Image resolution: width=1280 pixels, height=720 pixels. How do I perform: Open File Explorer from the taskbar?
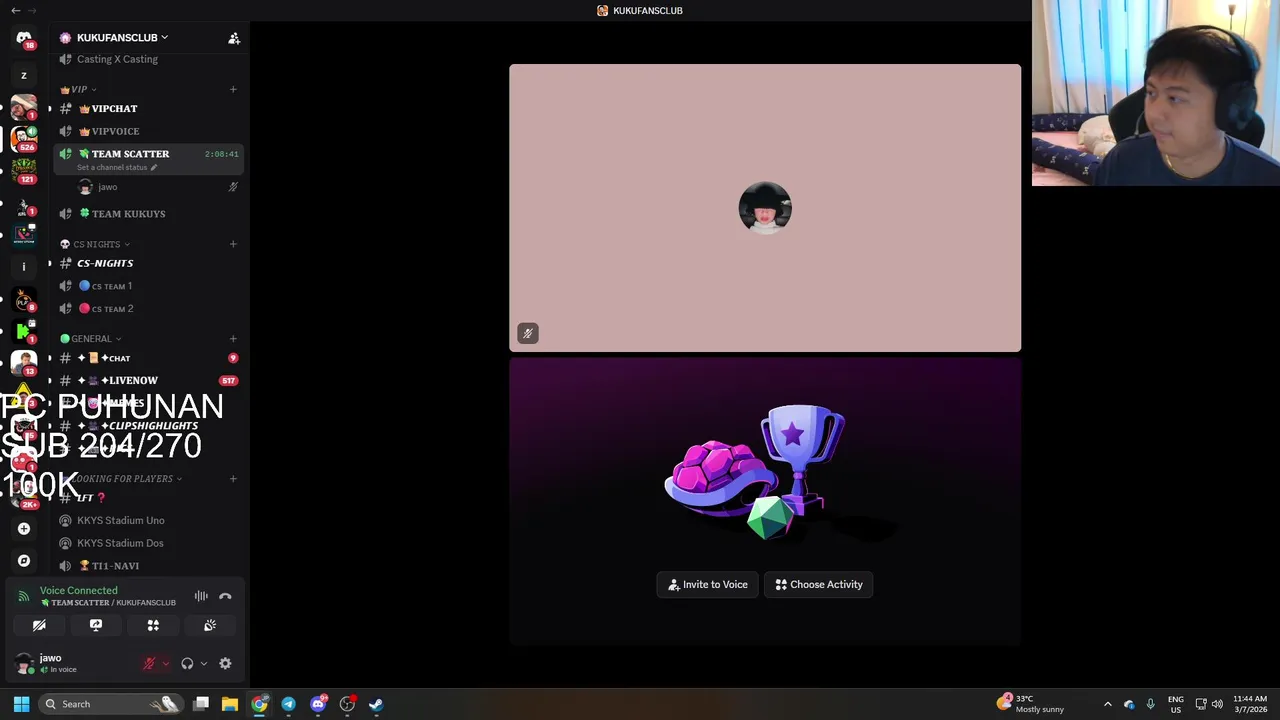pyautogui.click(x=230, y=704)
